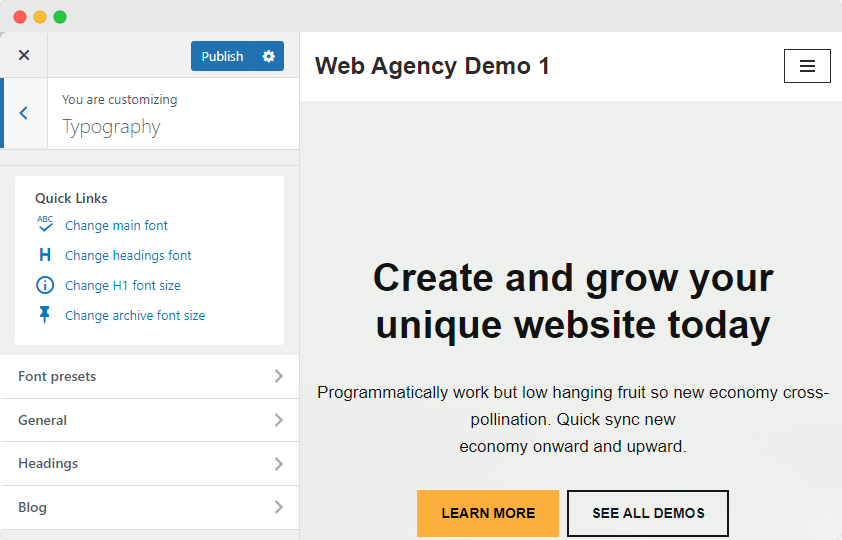Go back using the left chevron arrow
This screenshot has width=842, height=540.
(24, 113)
